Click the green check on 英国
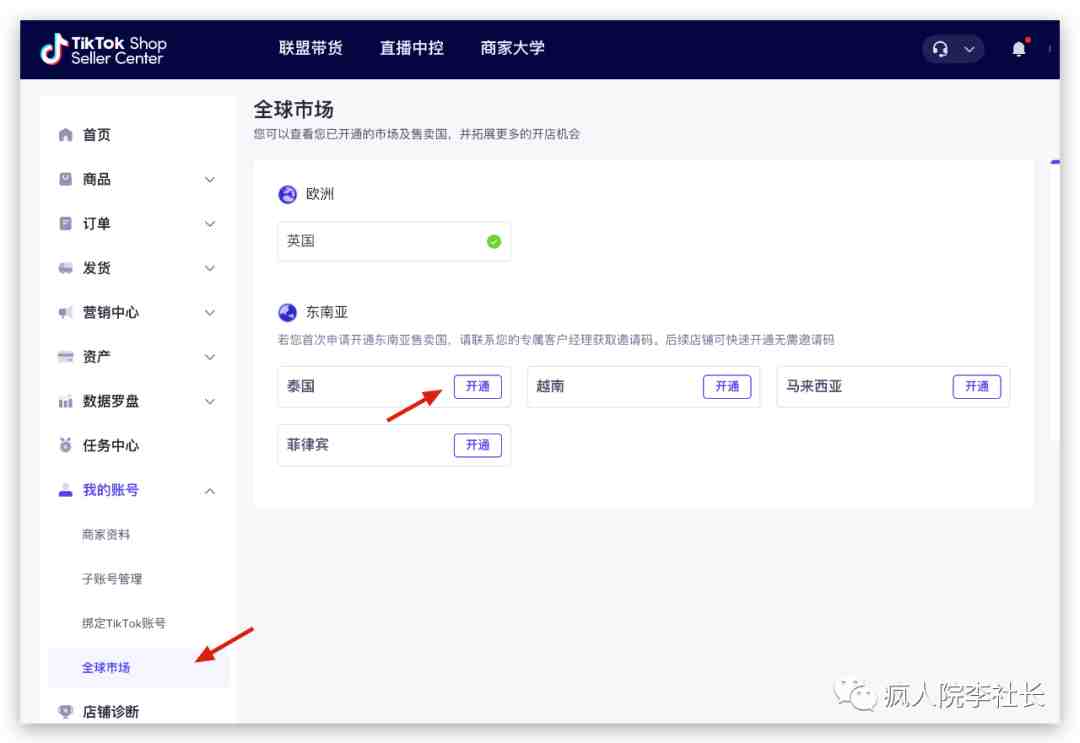The width and height of the screenshot is (1080, 743). [494, 242]
